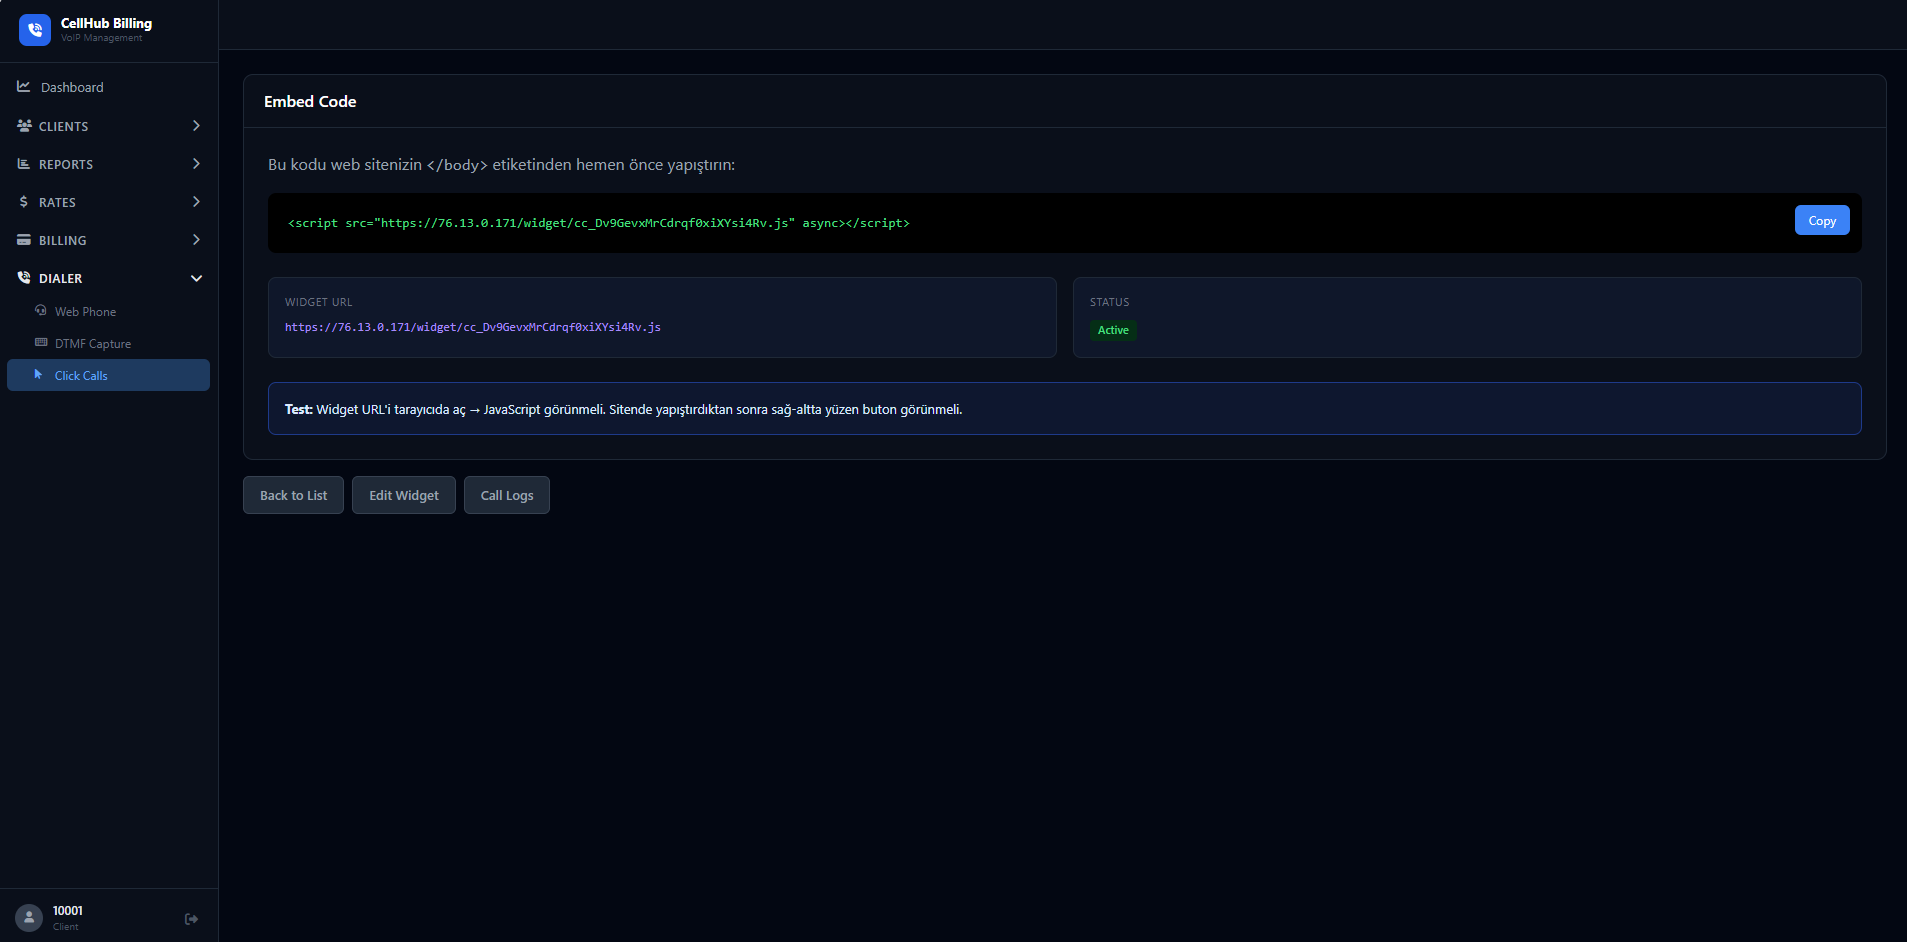
Task: Go Back to List
Action: pos(293,495)
